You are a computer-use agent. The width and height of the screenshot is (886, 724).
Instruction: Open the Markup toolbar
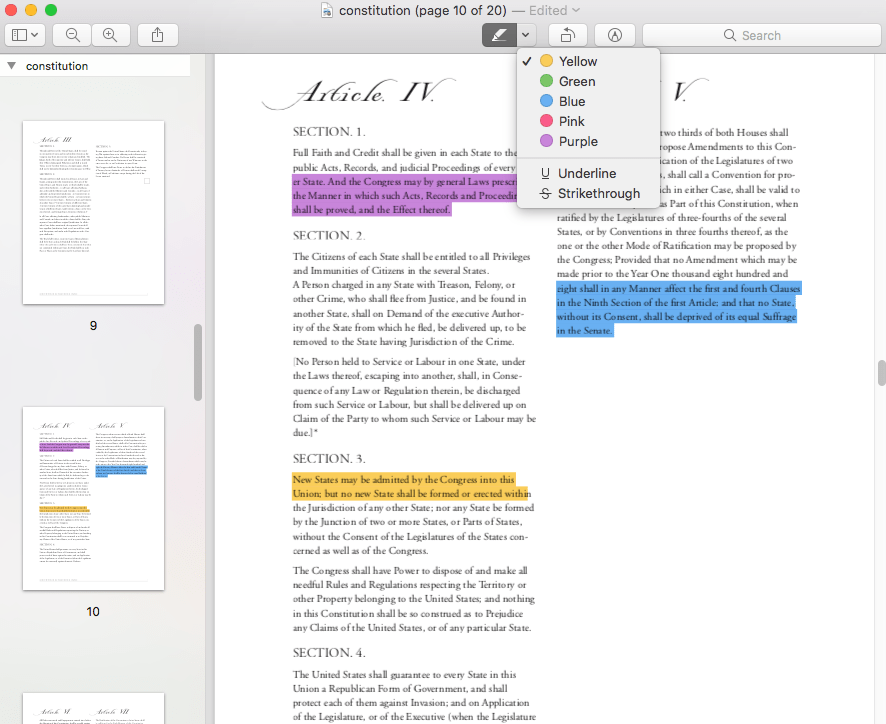(x=615, y=34)
